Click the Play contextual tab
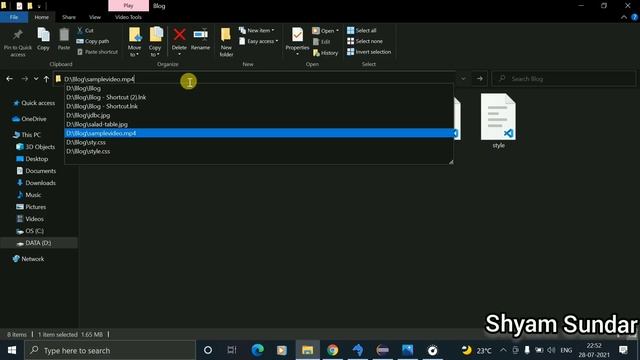640x360 pixels. pos(129,6)
